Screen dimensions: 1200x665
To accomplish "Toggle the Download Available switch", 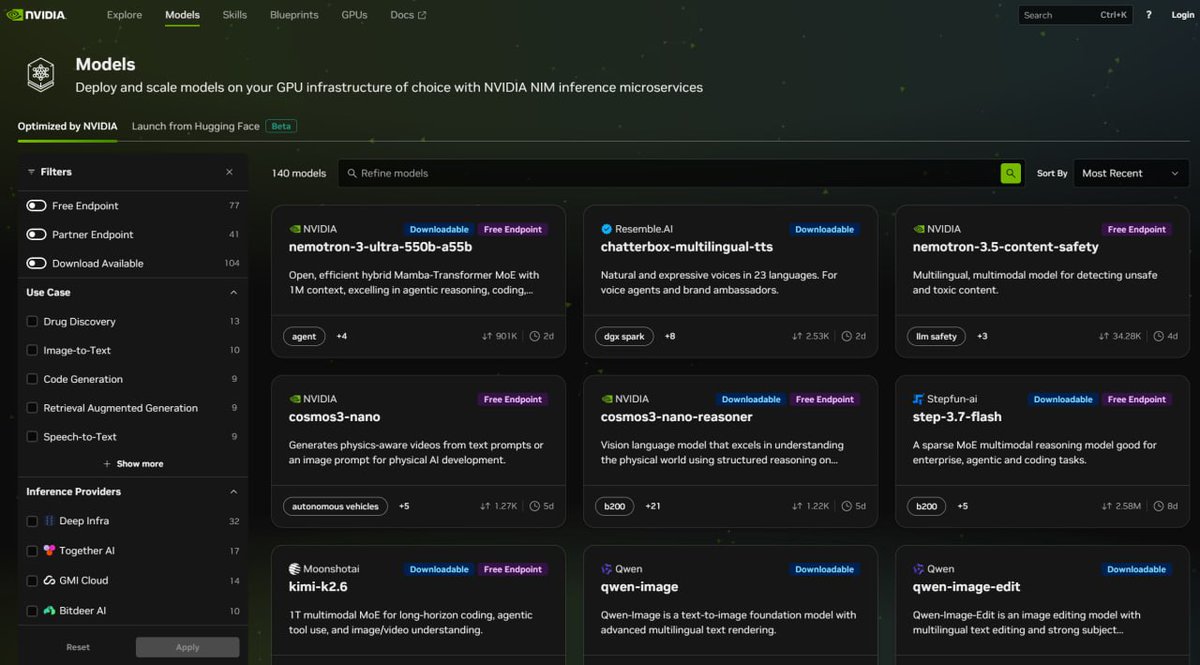I will [x=37, y=264].
